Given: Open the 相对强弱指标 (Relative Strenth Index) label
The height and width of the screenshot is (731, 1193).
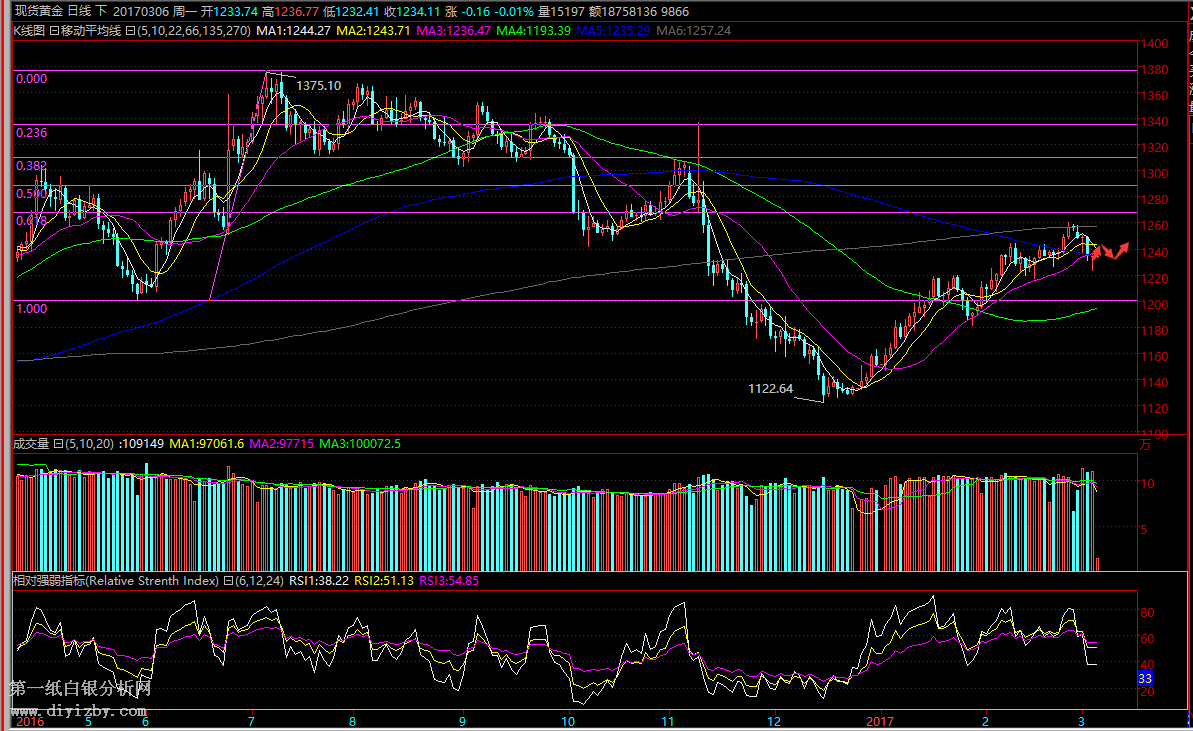Looking at the screenshot, I should 116,581.
